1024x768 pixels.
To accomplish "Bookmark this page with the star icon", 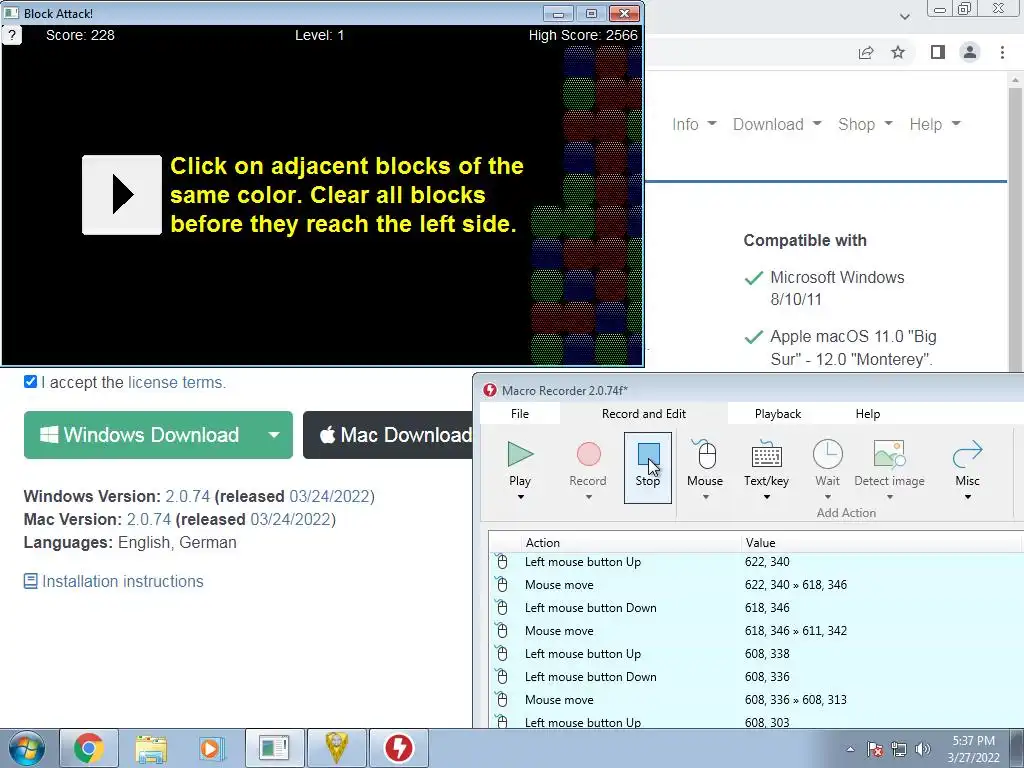I will click(899, 52).
